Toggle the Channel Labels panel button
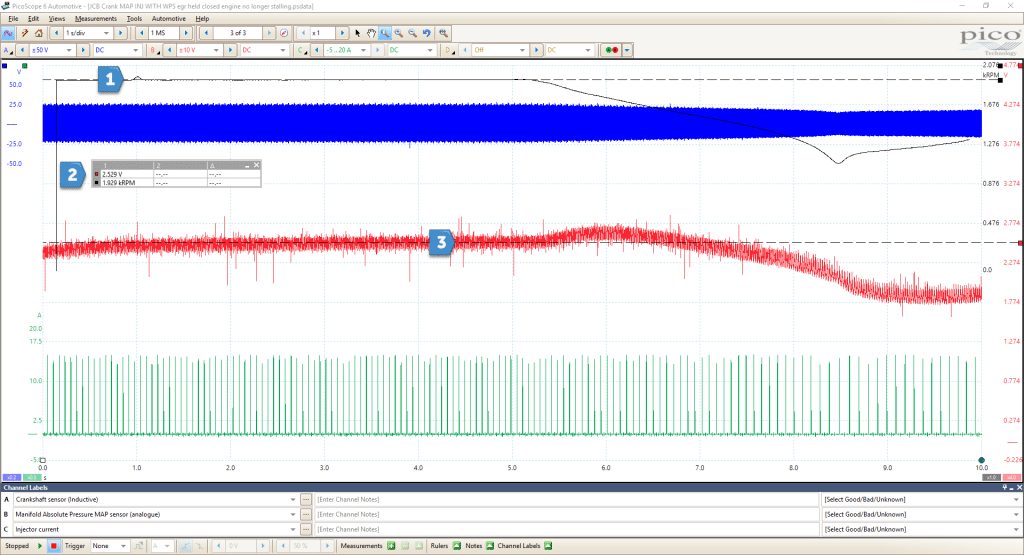The height and width of the screenshot is (555, 1024). pyautogui.click(x=548, y=546)
